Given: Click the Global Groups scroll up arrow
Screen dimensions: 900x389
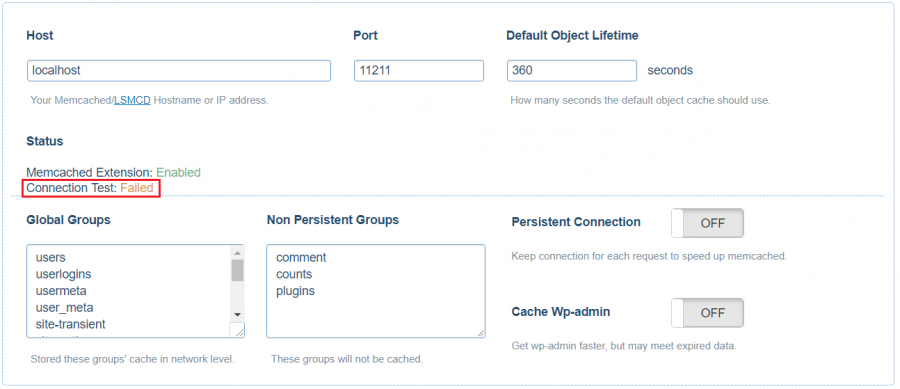Looking at the screenshot, I should (237, 252).
